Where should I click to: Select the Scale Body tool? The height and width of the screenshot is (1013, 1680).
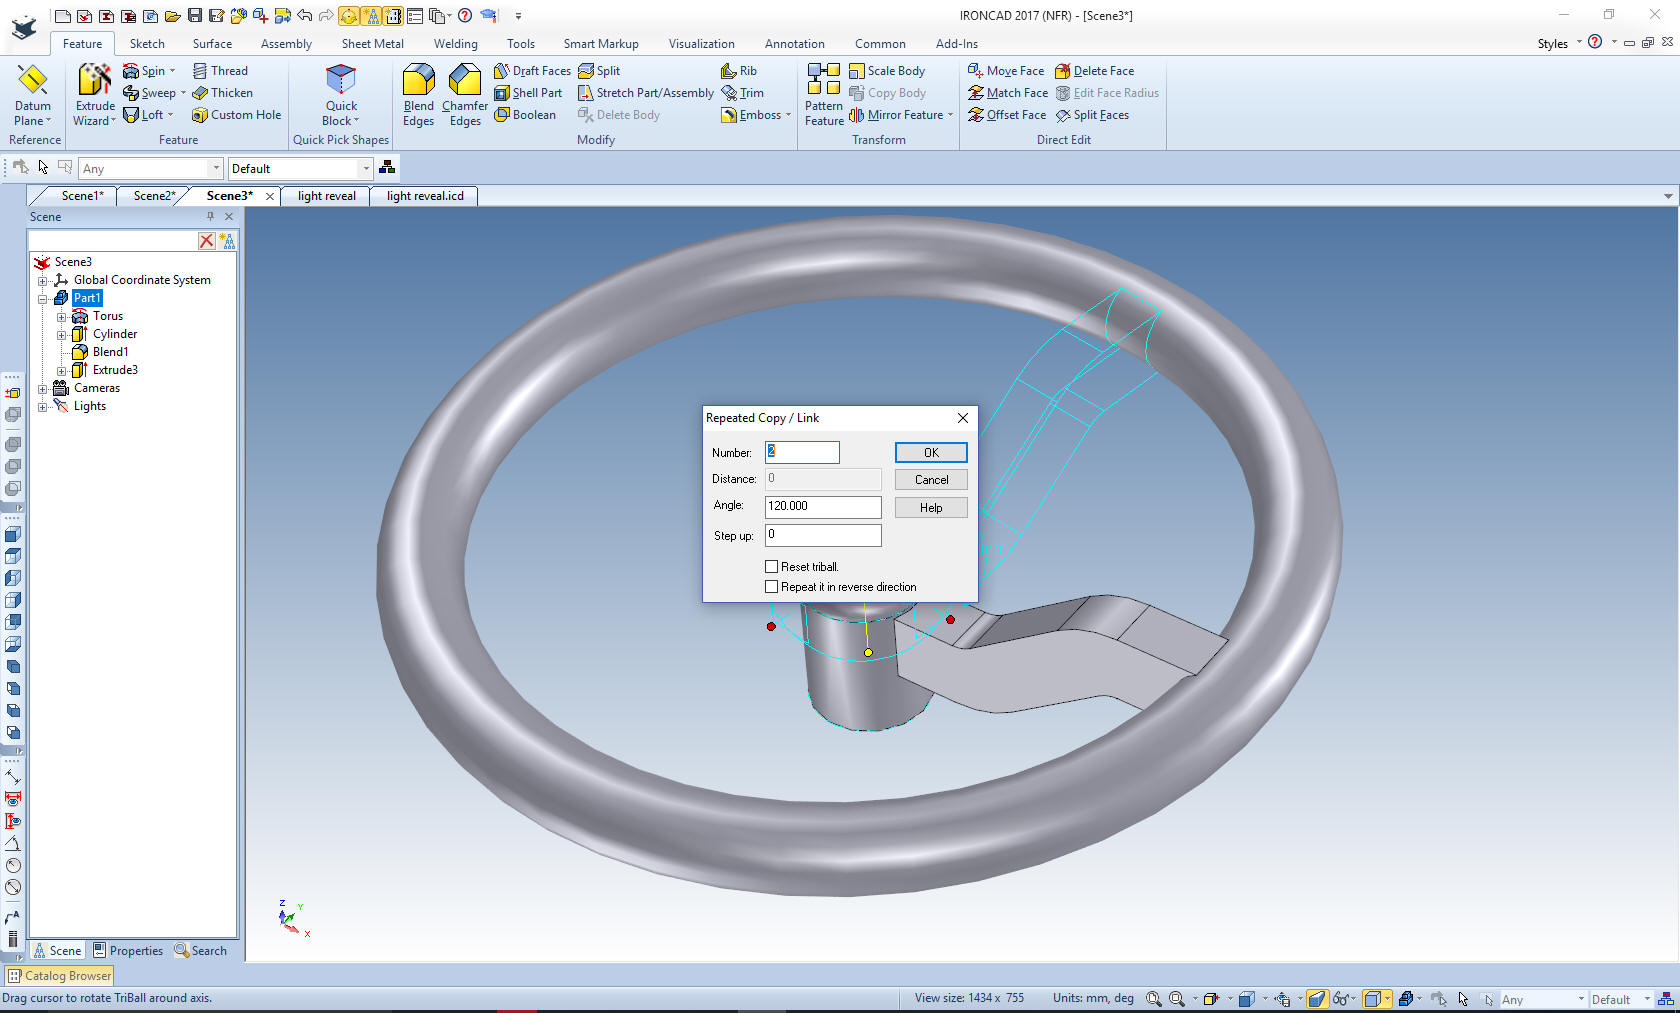point(887,71)
